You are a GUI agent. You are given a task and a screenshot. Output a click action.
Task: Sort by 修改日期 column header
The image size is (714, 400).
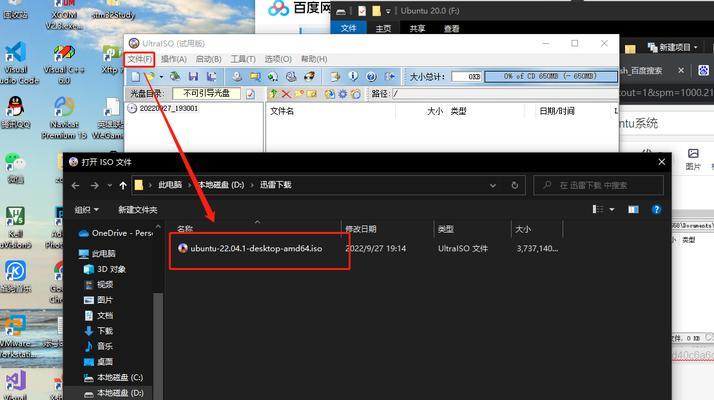pyautogui.click(x=361, y=229)
